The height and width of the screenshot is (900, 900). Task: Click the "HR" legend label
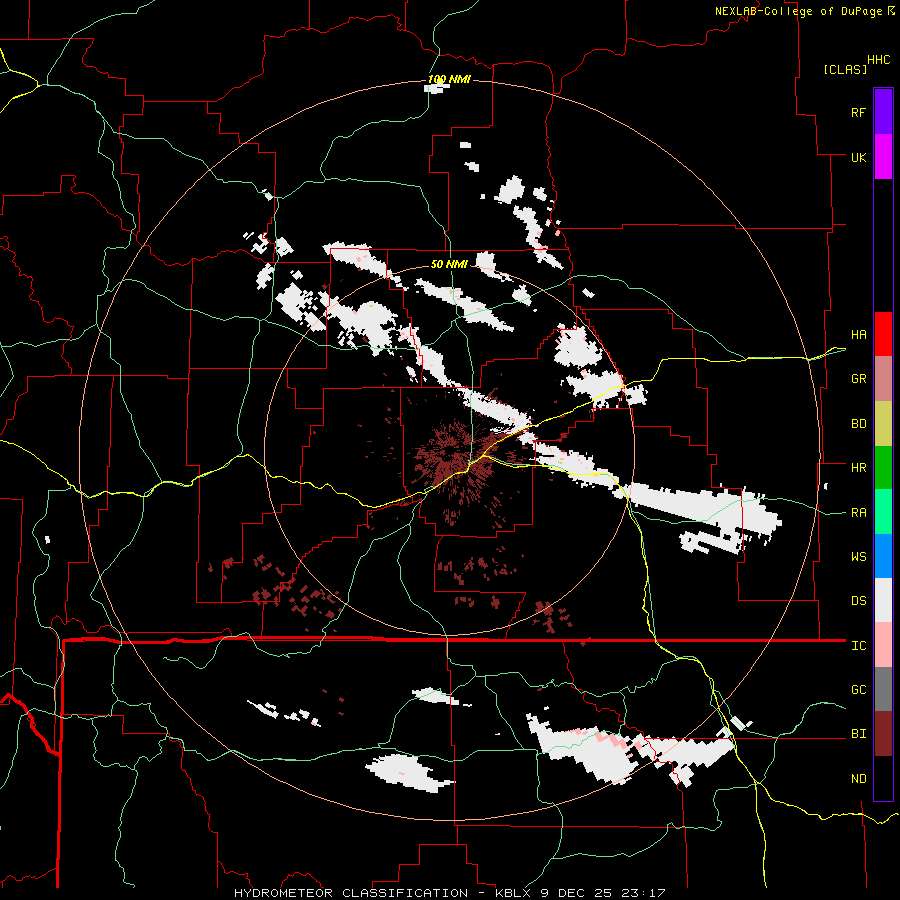pos(858,468)
